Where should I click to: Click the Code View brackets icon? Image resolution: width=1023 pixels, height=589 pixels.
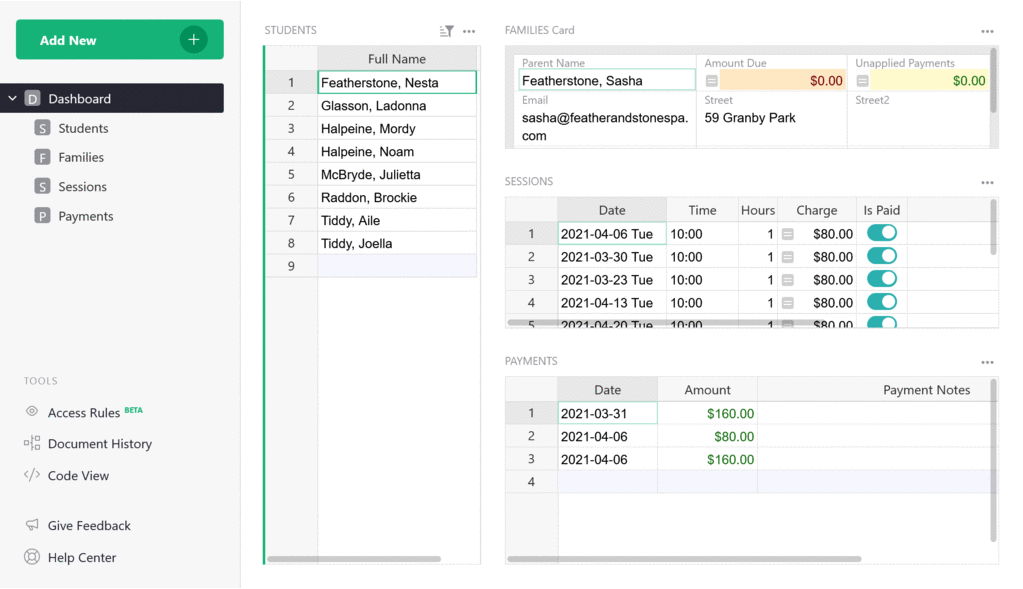tap(32, 476)
